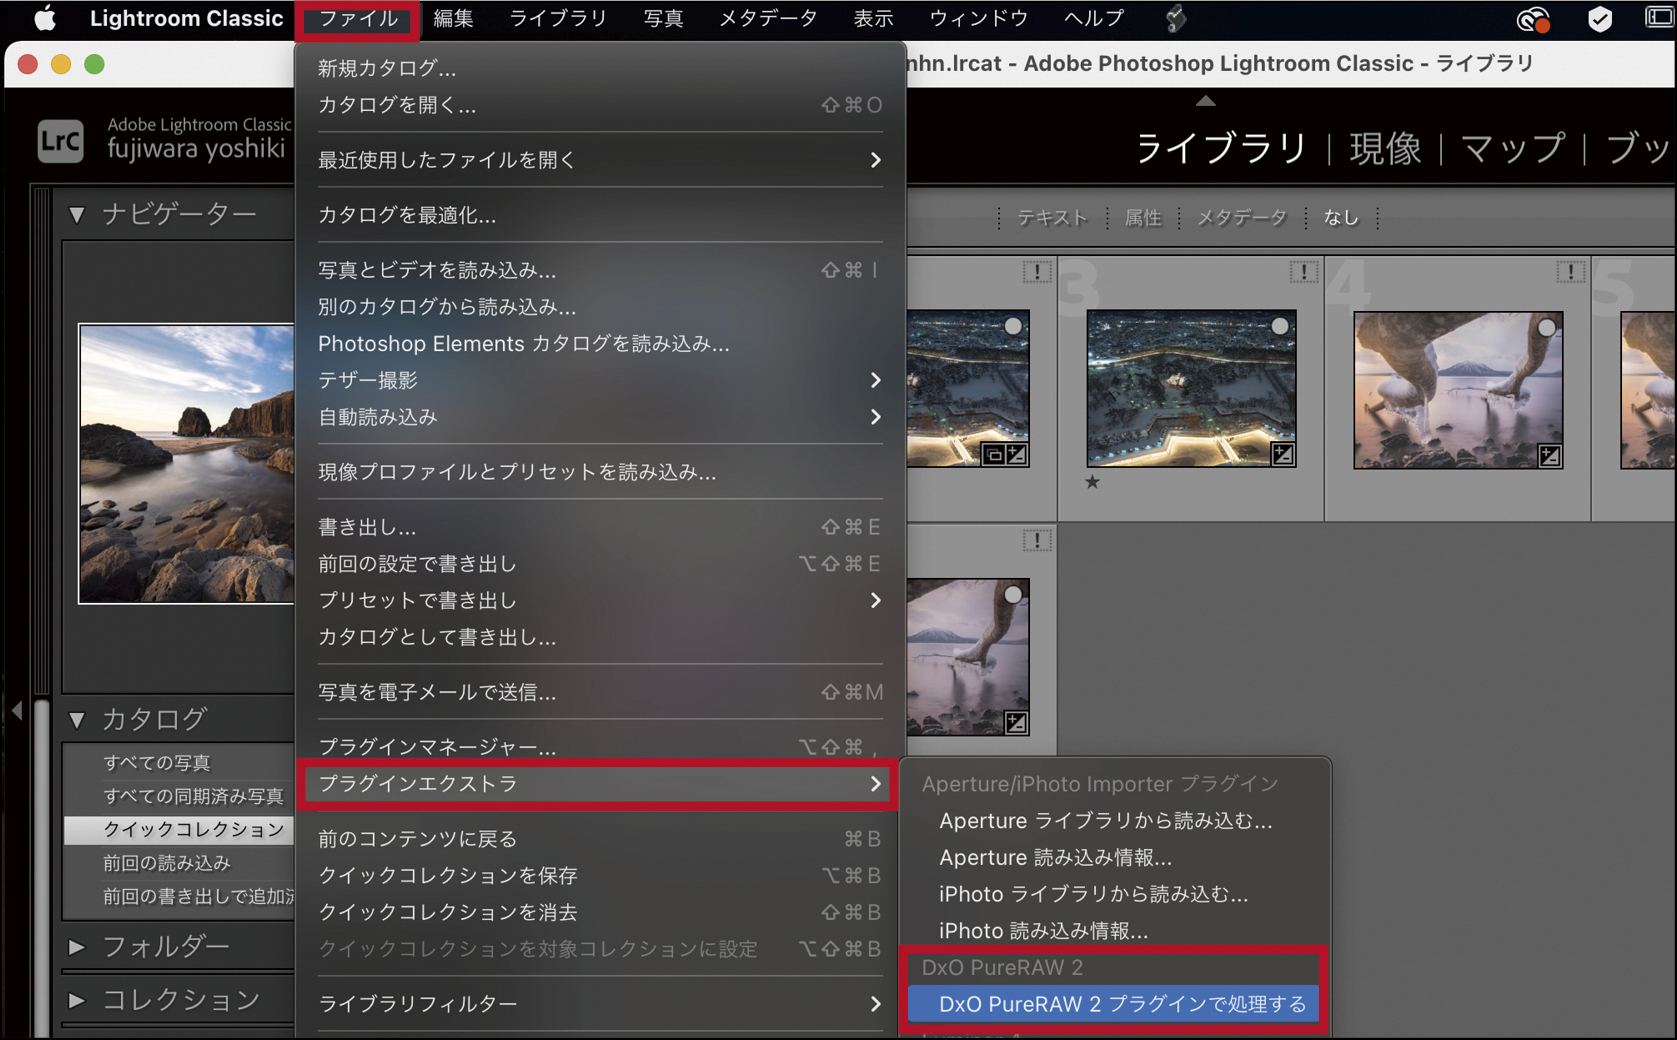
Task: Collapse the カタログ panel
Action: (77, 719)
